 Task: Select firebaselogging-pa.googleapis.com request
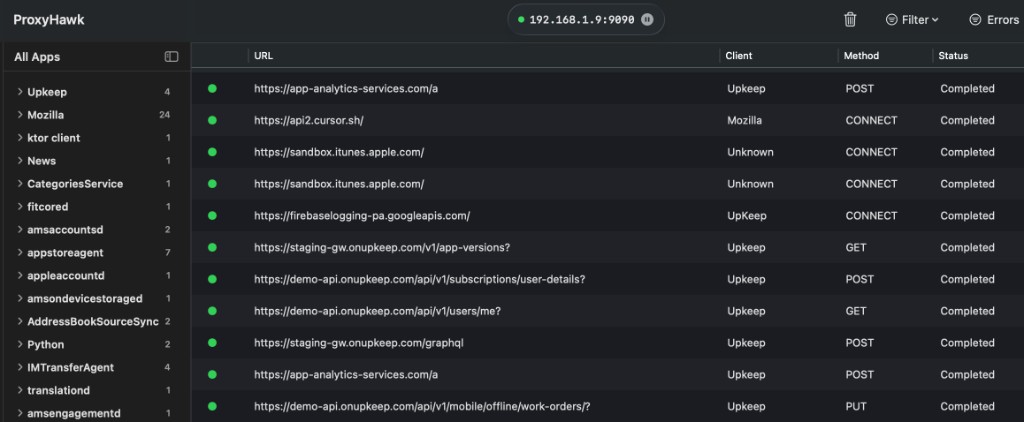(607, 216)
